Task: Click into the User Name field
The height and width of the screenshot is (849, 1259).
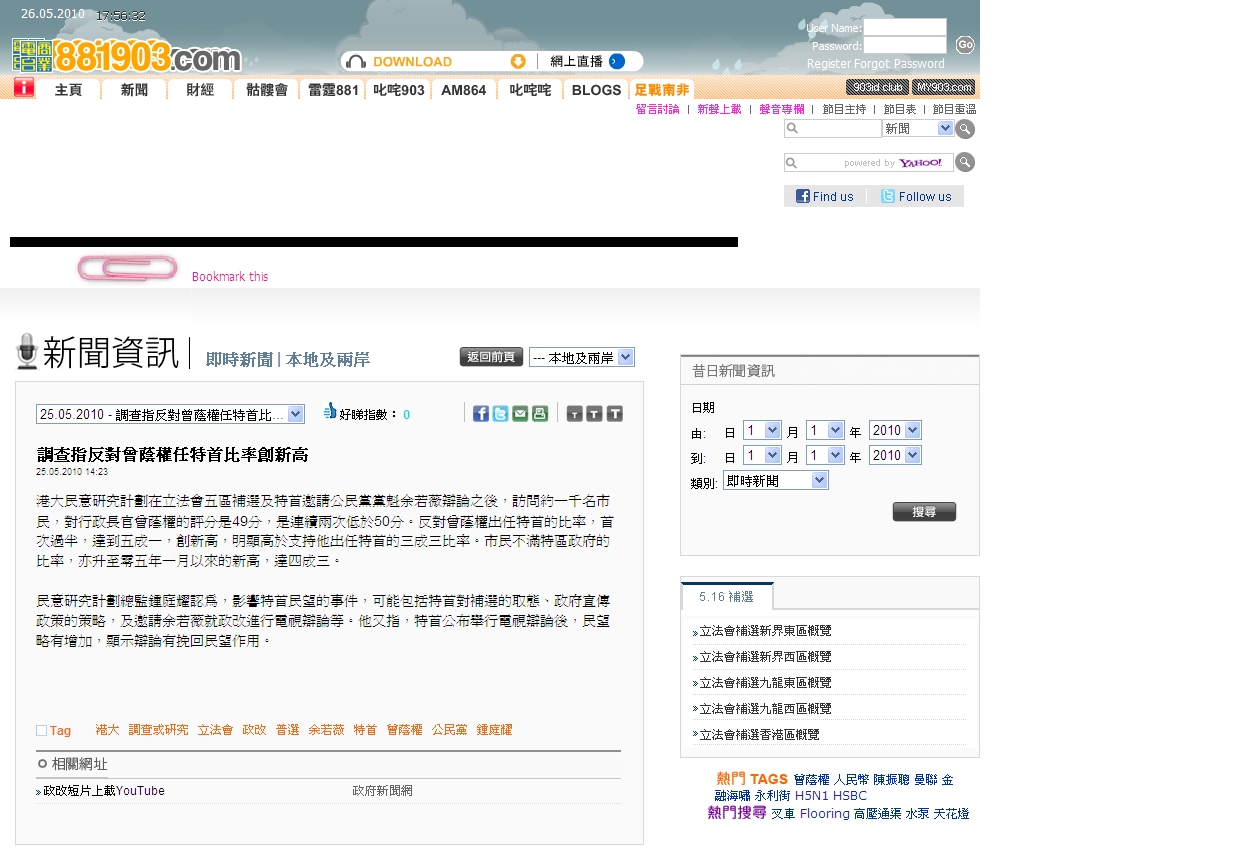Action: [904, 27]
